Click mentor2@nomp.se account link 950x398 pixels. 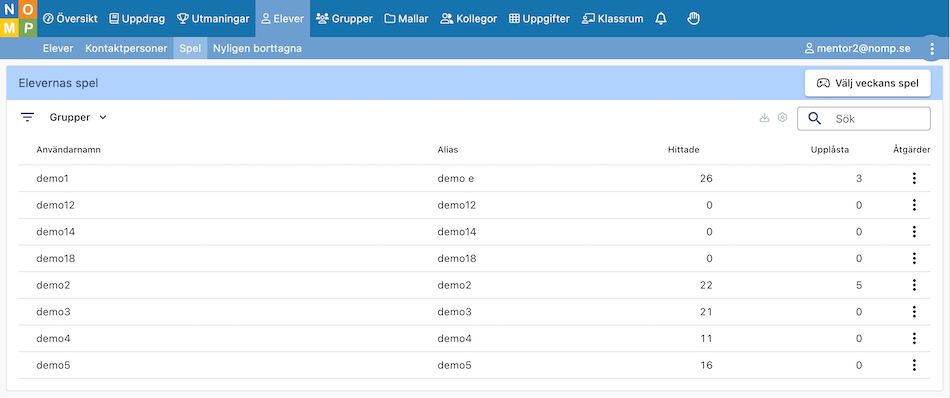point(857,48)
